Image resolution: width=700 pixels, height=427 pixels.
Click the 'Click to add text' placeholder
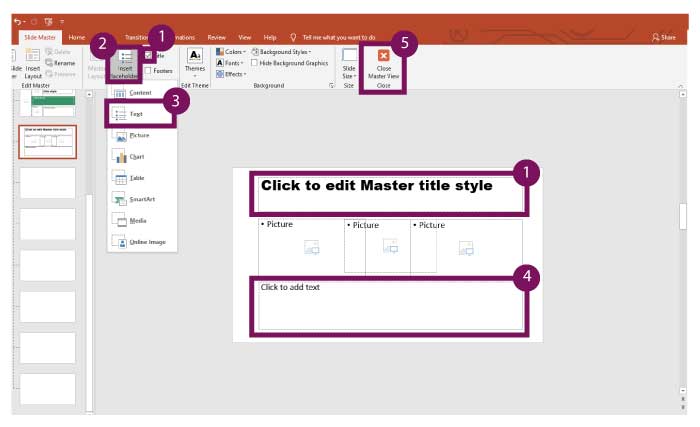[x=390, y=306]
